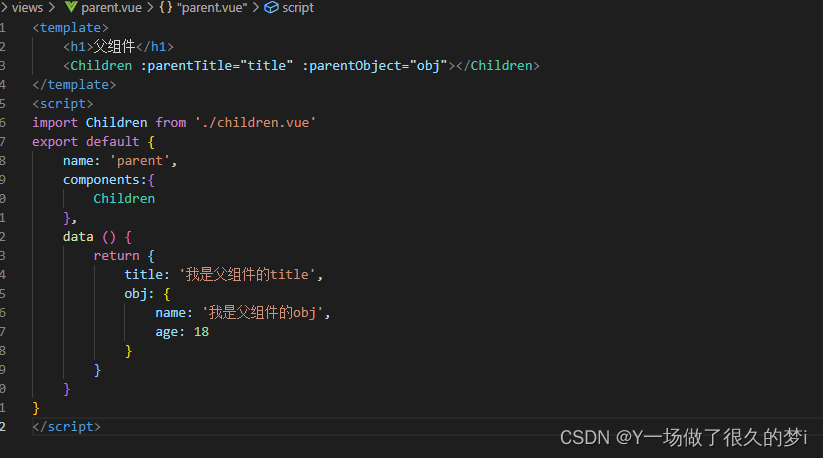This screenshot has width=823, height=458.
Task: Click the from keyword in import line
Action: [x=171, y=123]
